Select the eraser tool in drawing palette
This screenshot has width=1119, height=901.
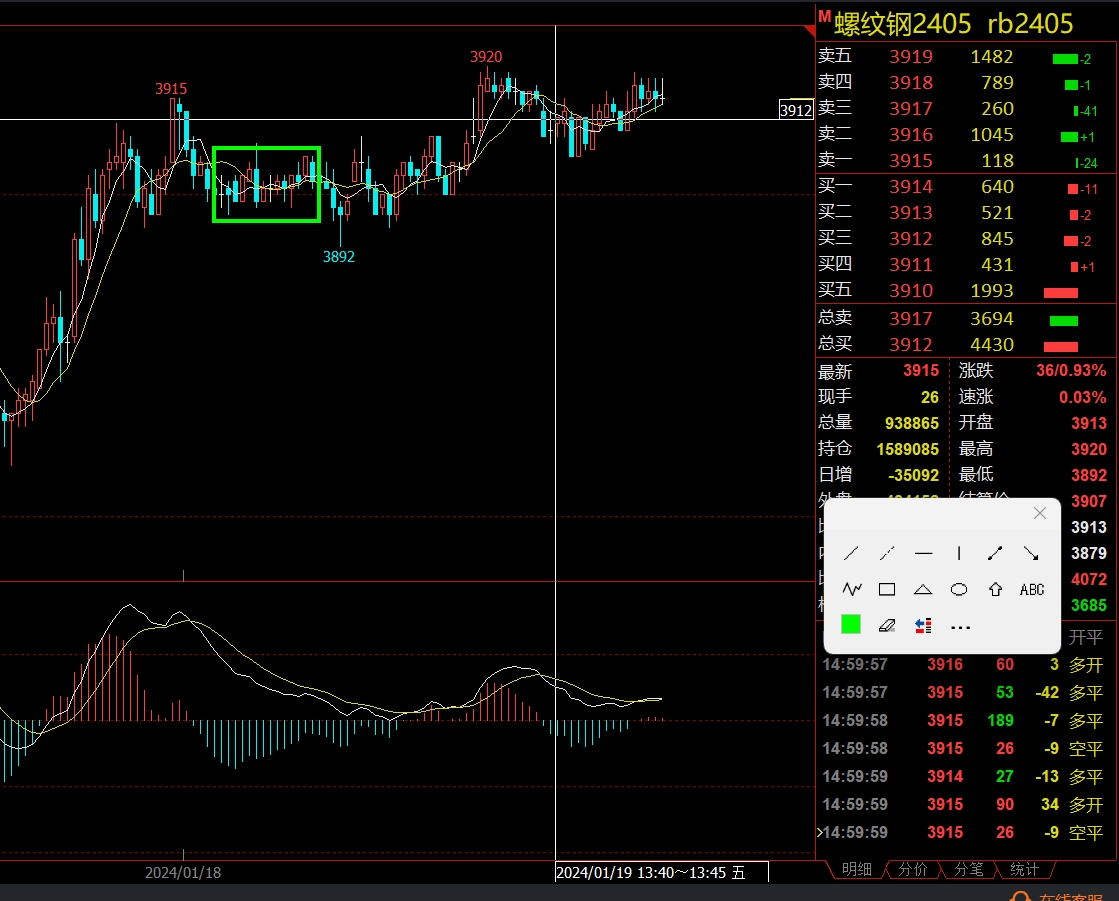coord(887,626)
